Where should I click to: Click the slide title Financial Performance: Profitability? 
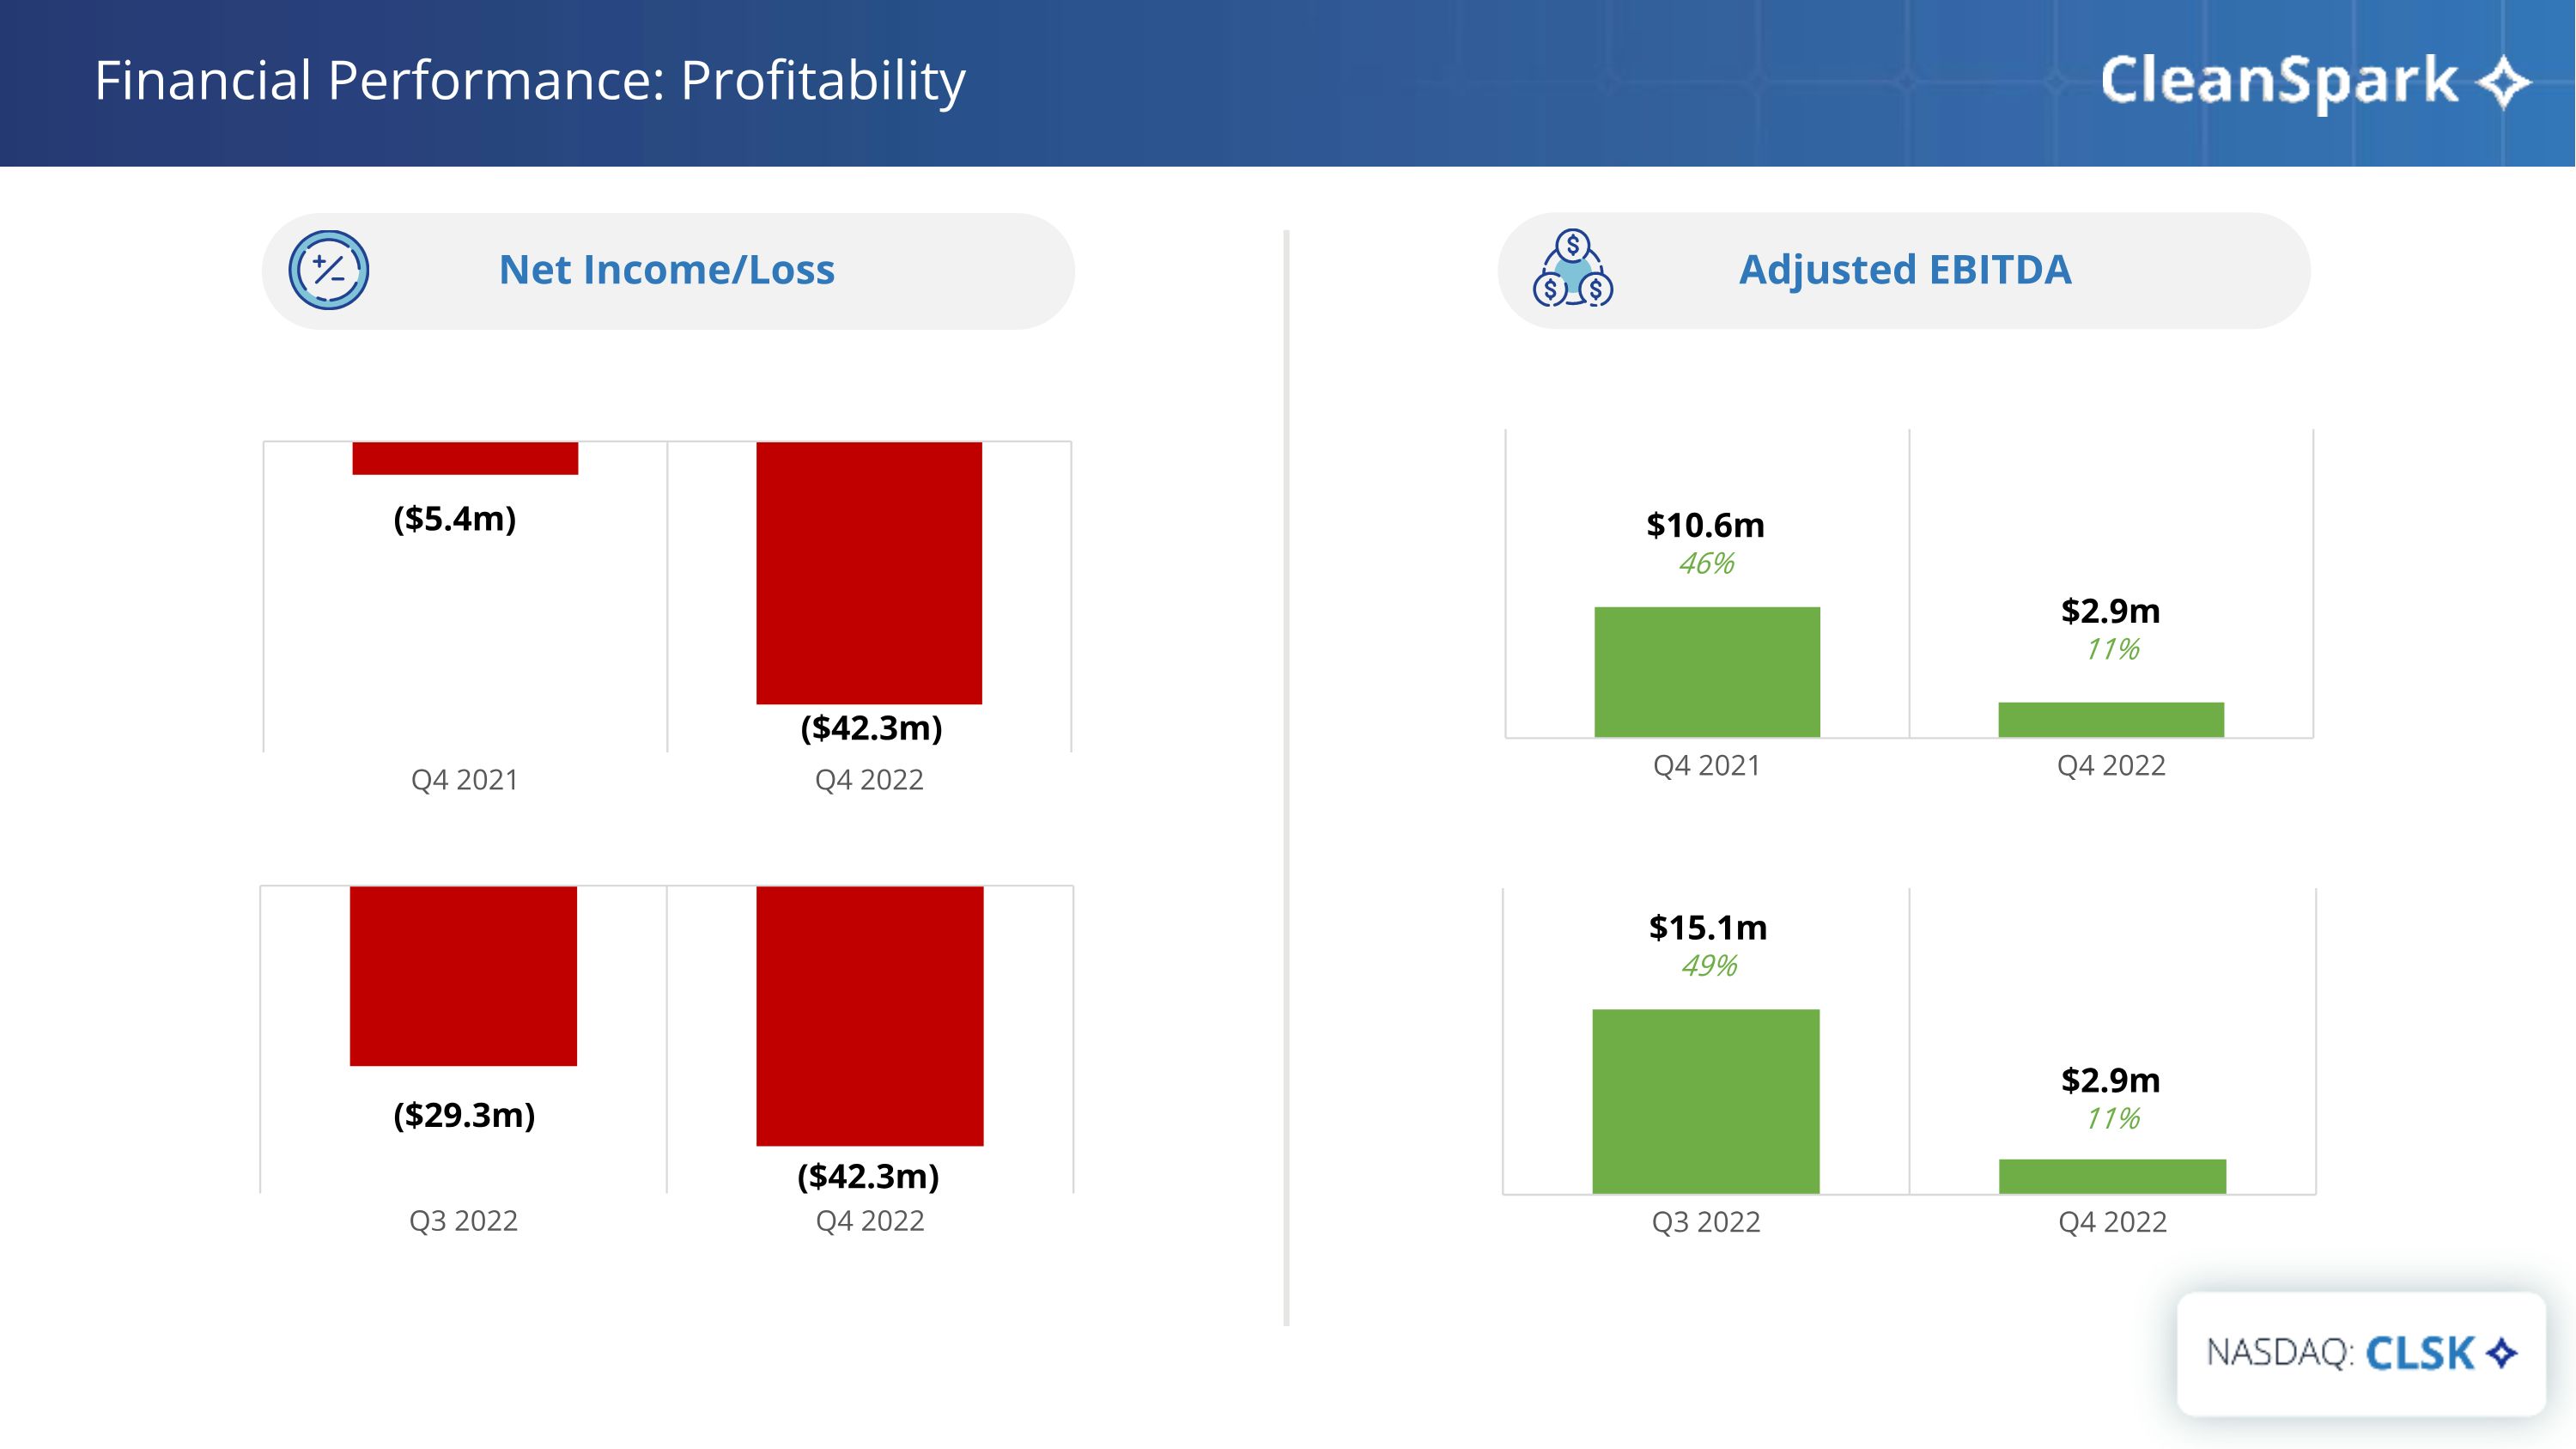(x=530, y=80)
